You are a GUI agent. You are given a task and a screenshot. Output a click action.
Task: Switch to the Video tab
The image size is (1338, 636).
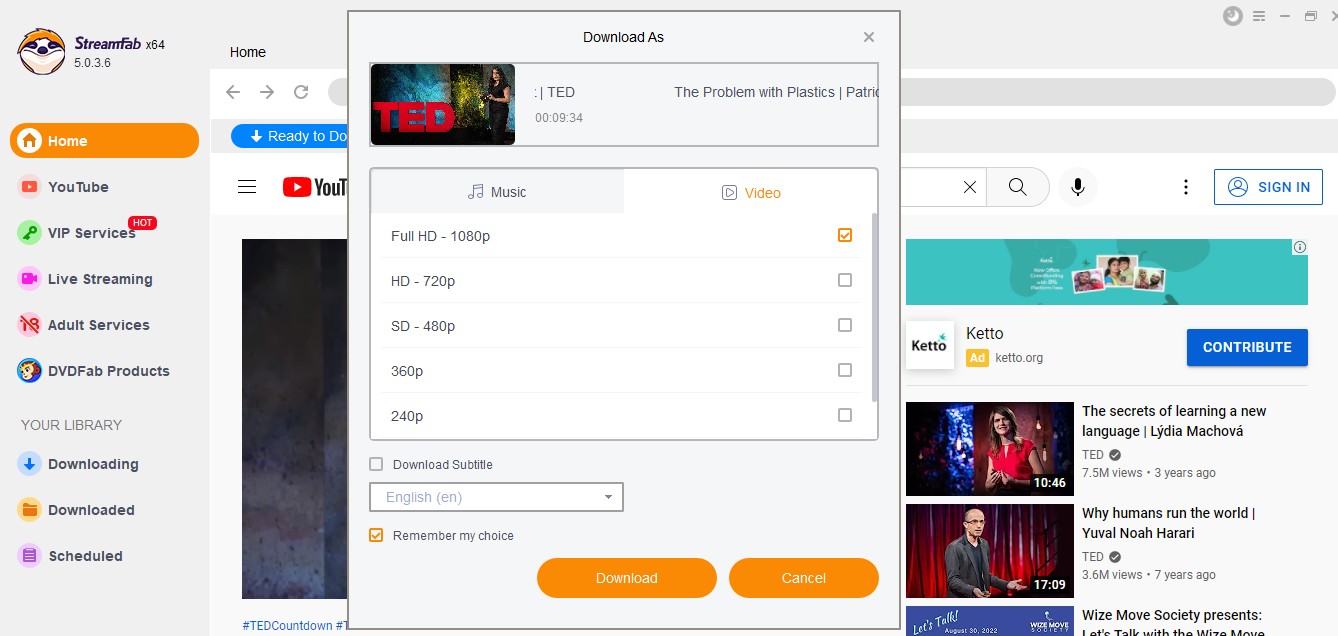click(751, 192)
